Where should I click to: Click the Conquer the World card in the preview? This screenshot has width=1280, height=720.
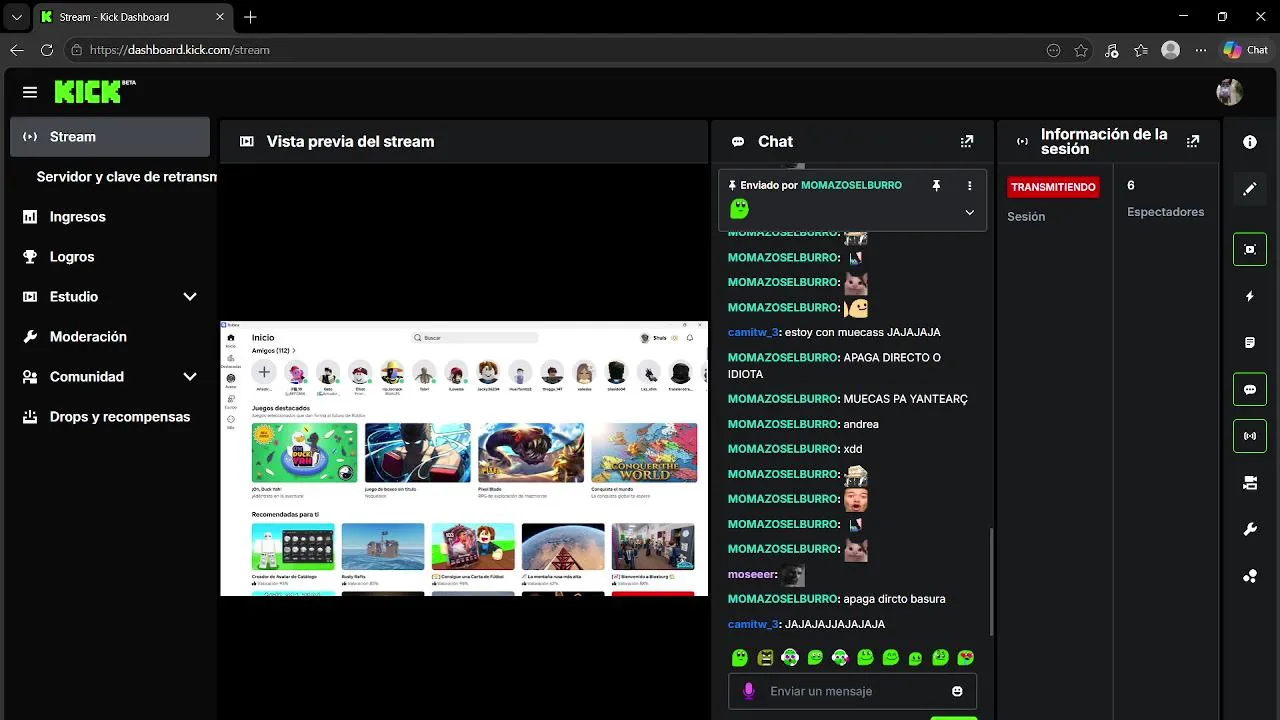point(644,452)
